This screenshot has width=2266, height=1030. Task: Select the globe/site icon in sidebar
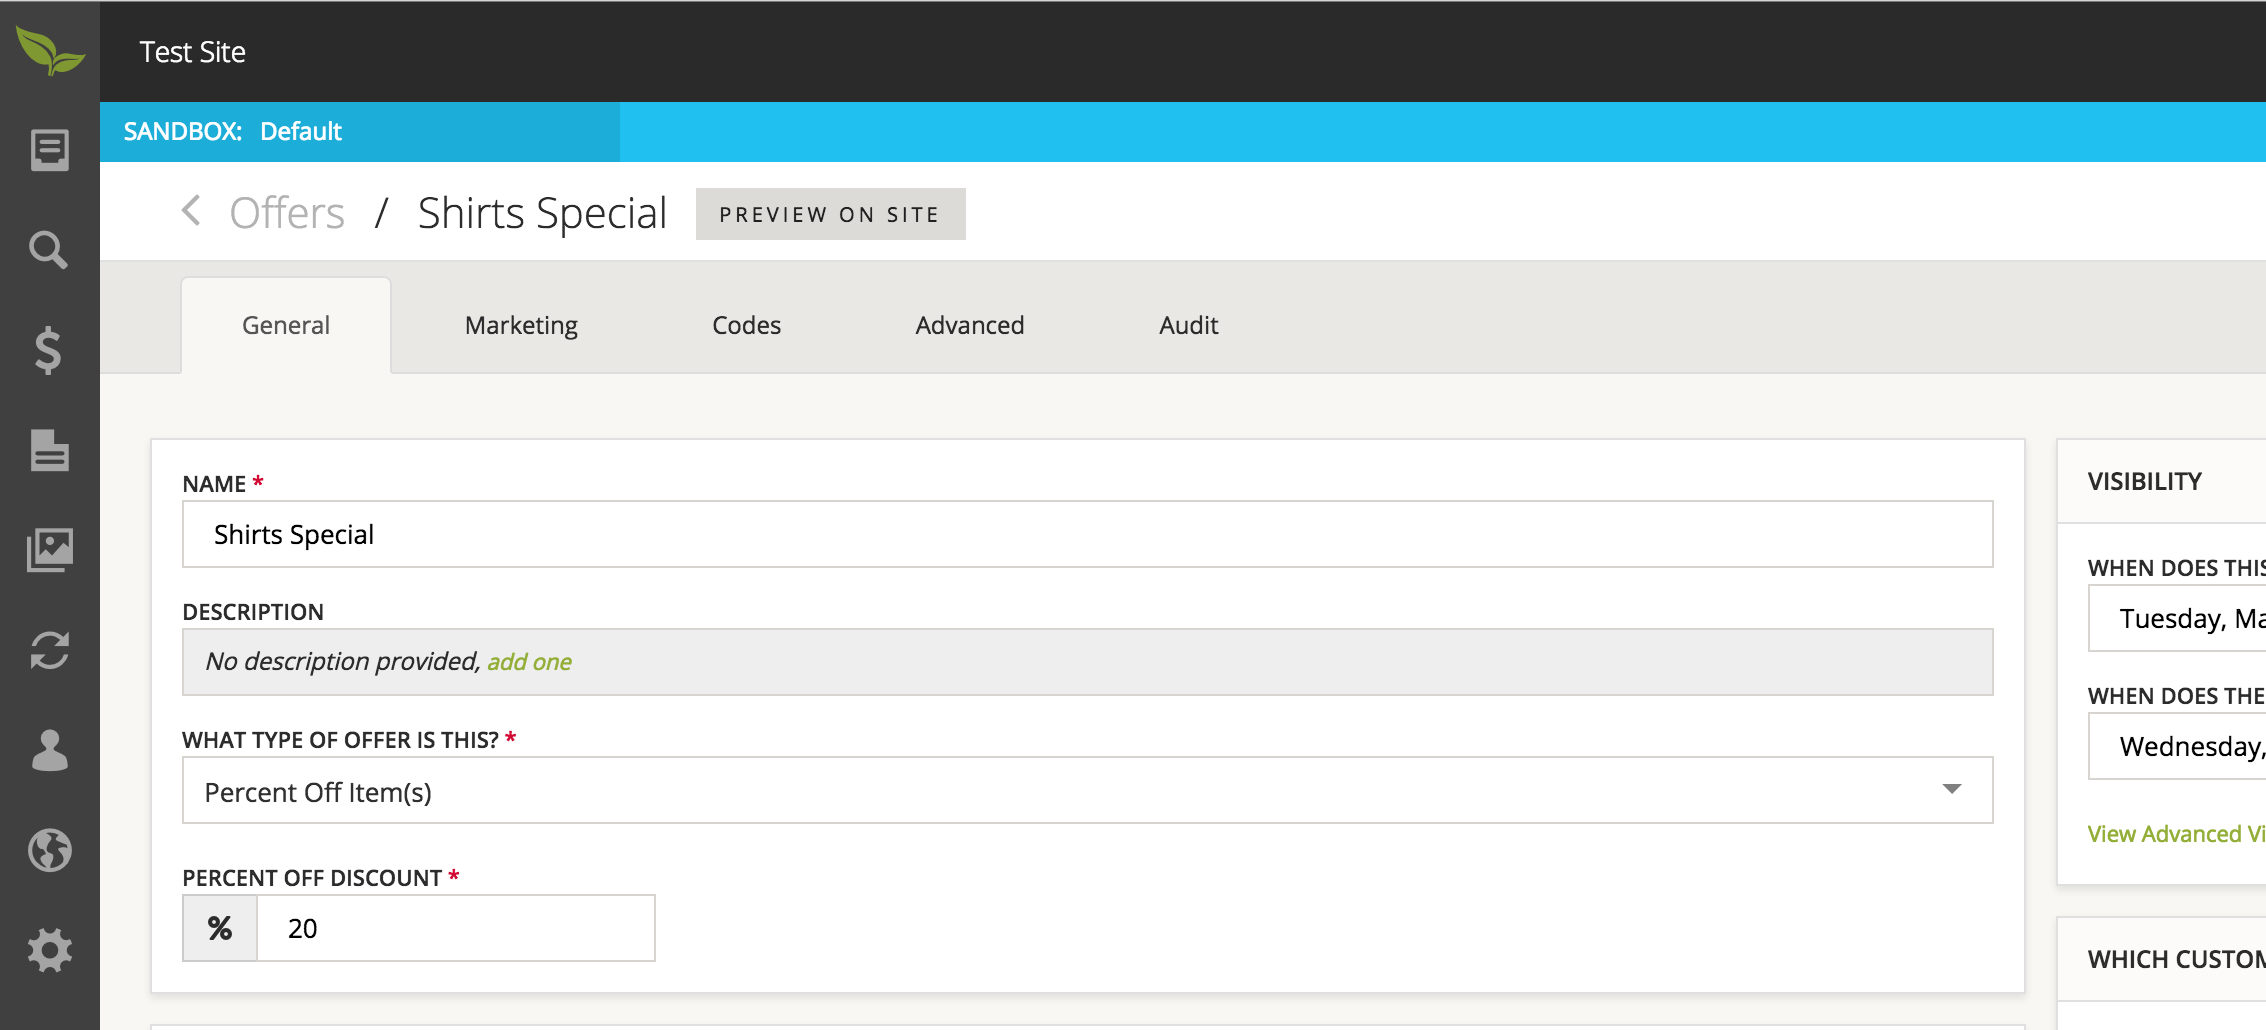(49, 850)
